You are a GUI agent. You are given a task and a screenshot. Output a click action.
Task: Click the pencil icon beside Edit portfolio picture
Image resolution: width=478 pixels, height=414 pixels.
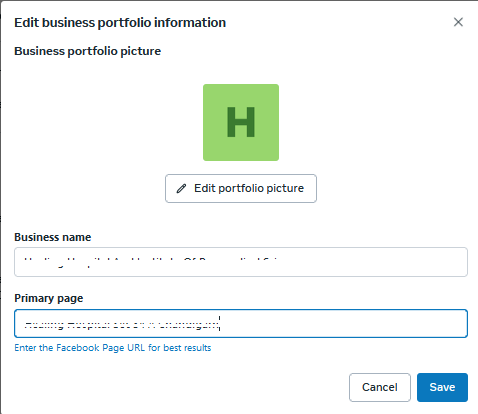pos(181,189)
